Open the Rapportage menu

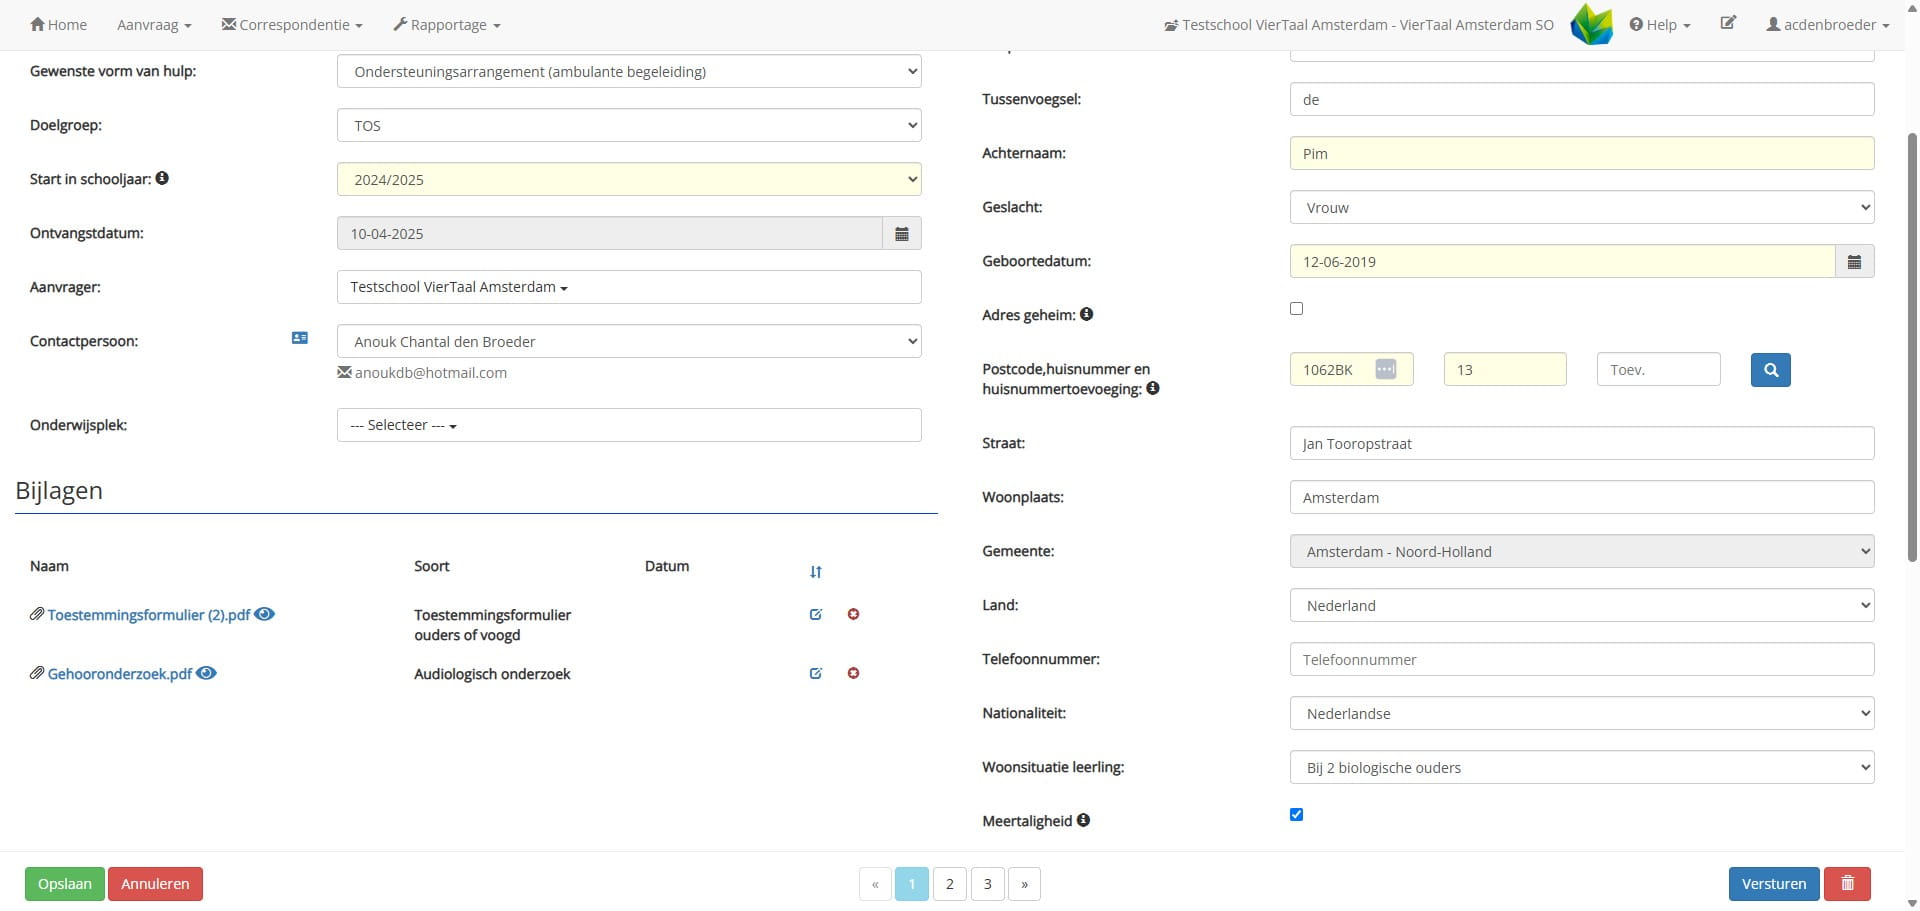(x=447, y=24)
